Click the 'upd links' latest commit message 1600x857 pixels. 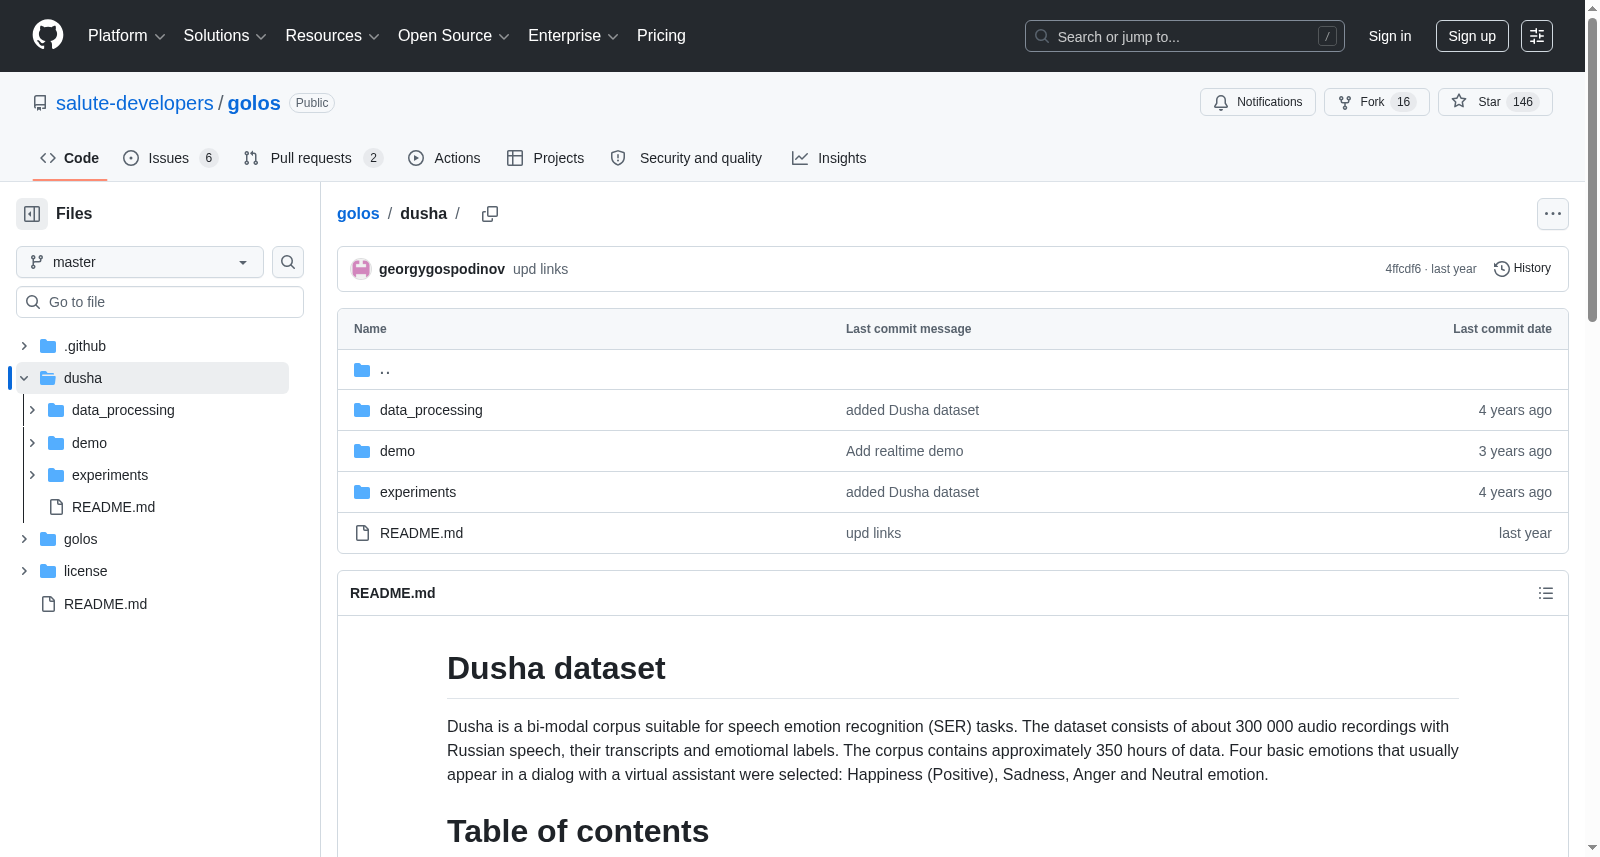click(540, 269)
